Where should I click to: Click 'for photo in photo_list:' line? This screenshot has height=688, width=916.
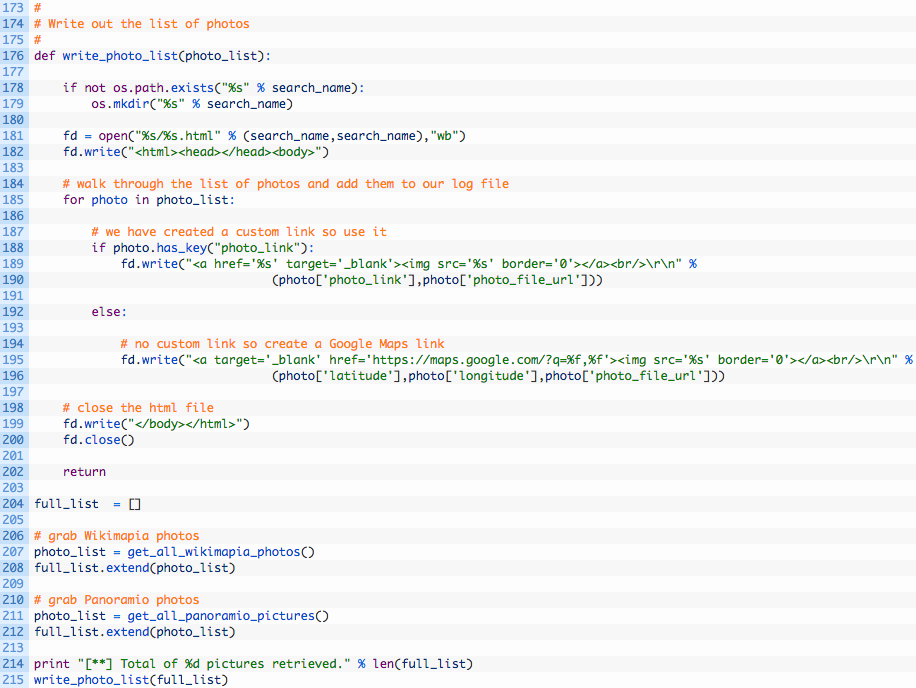tap(149, 200)
